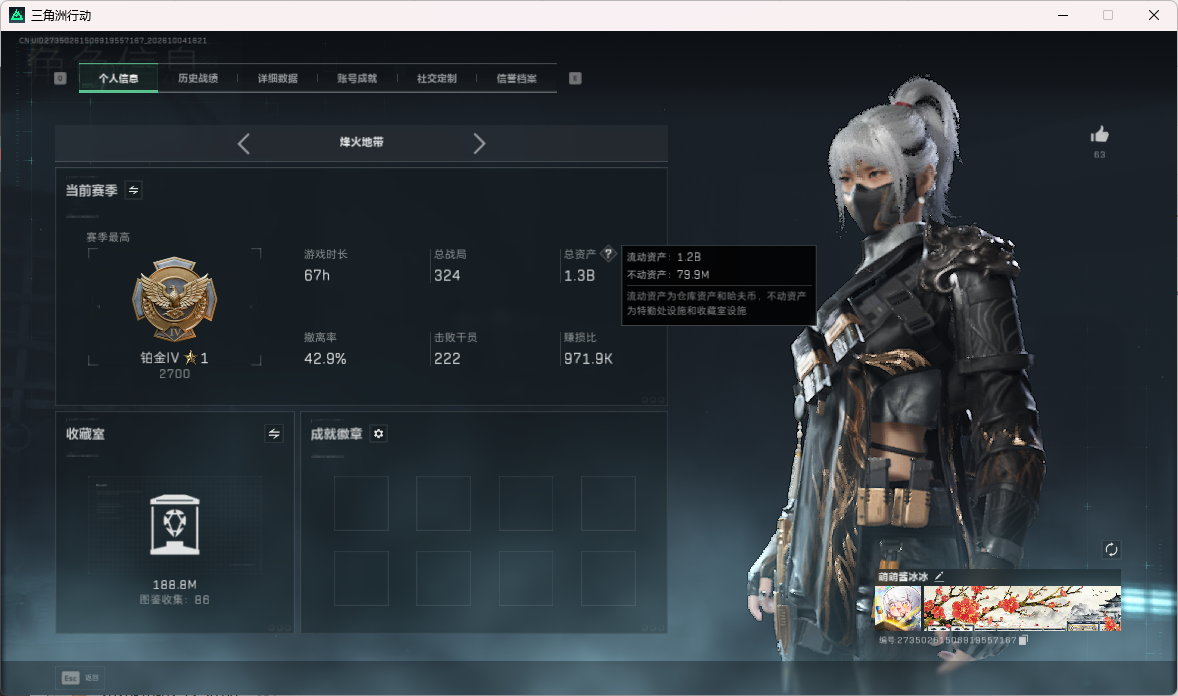1178x696 pixels.
Task: Click the 总资产 value 1.3B
Action: tap(579, 276)
